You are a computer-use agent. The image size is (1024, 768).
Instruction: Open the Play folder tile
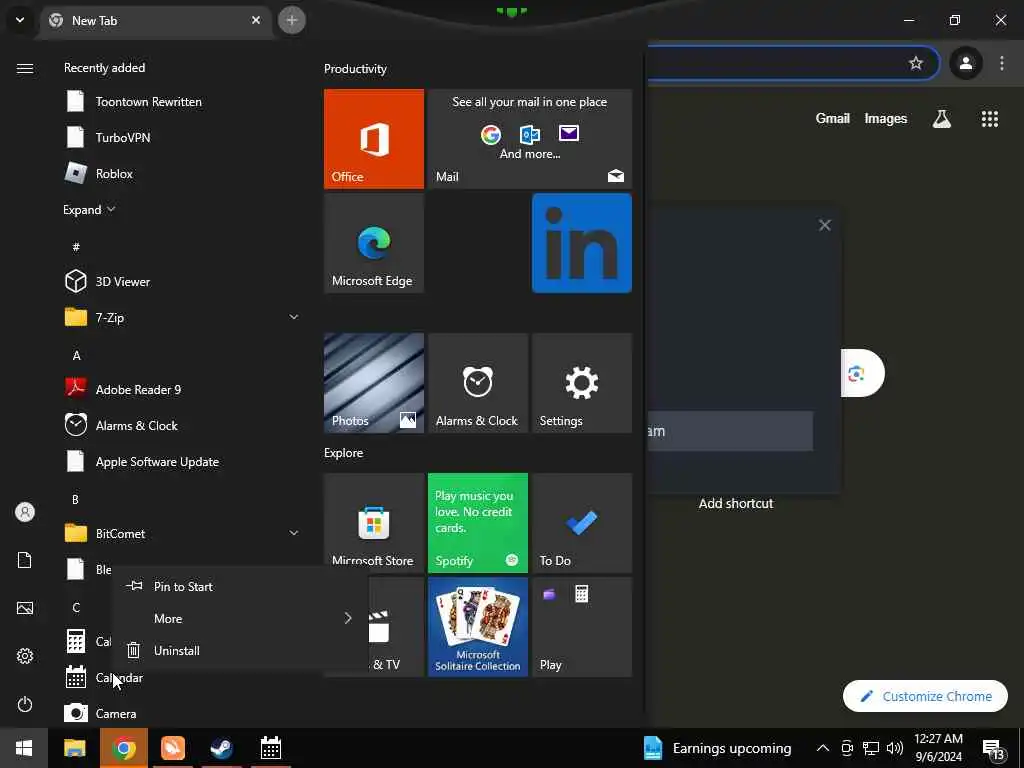click(x=582, y=627)
